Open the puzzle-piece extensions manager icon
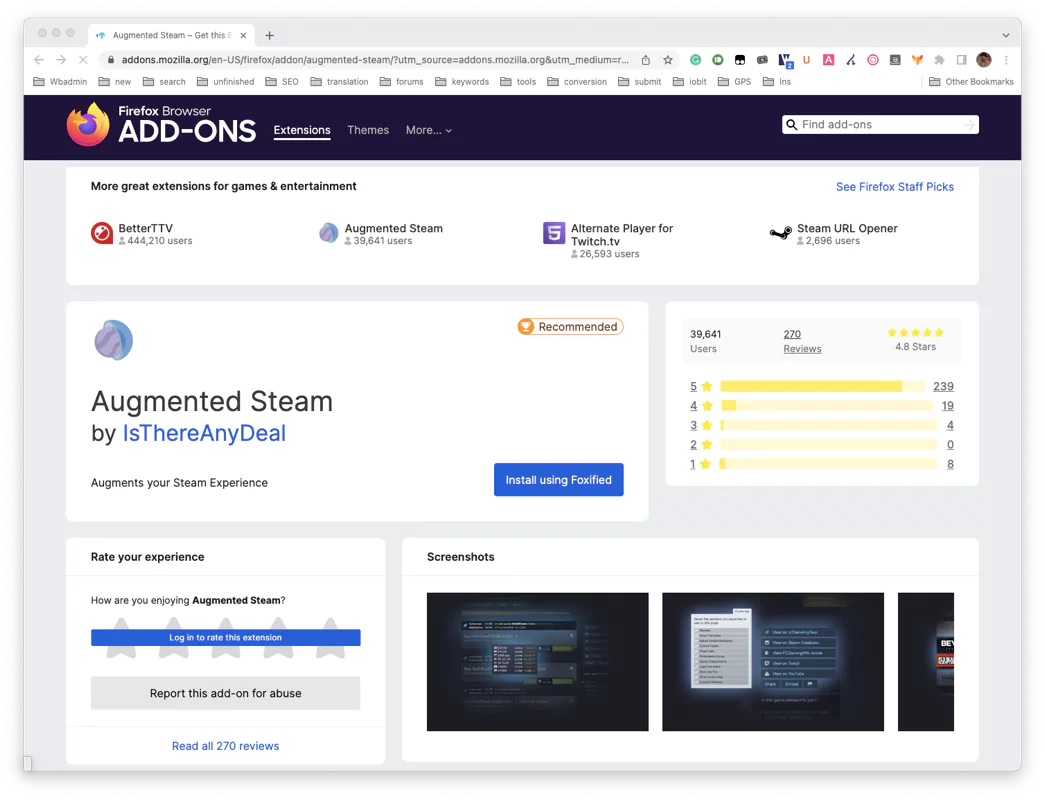Image resolution: width=1045 pixels, height=800 pixels. tap(938, 60)
